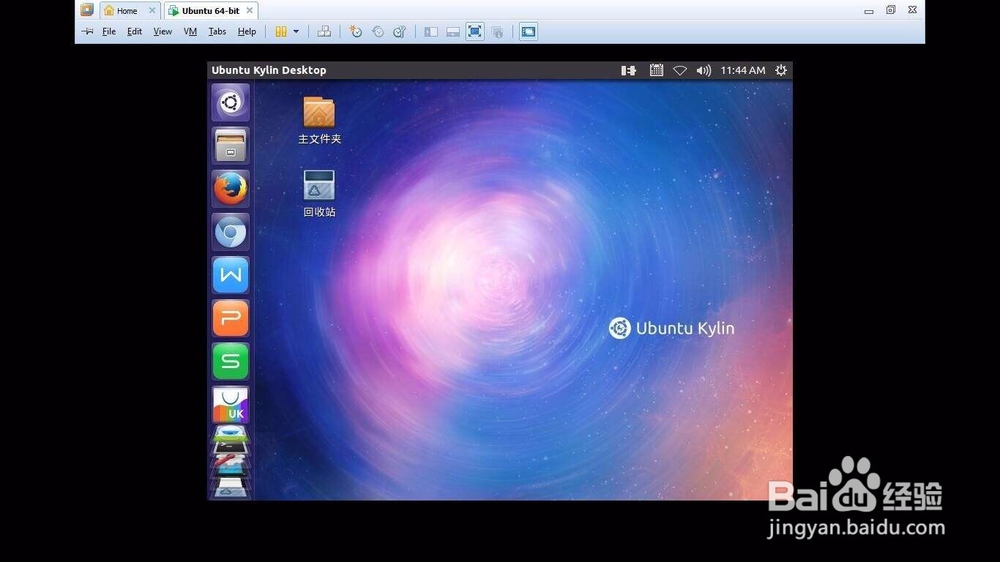Open the network indicator menu
1000x562 pixels.
point(680,70)
